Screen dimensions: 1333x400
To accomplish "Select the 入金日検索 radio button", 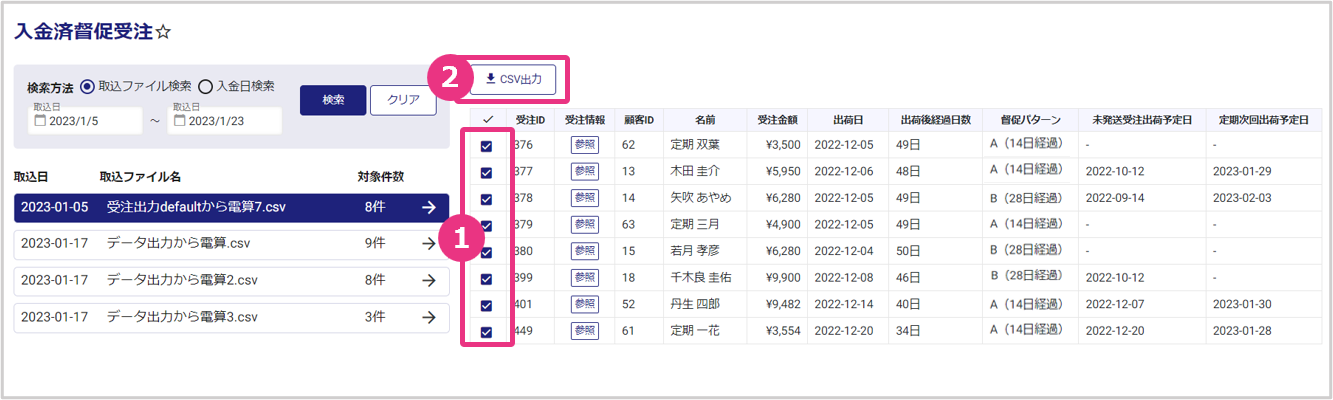I will coord(206,86).
